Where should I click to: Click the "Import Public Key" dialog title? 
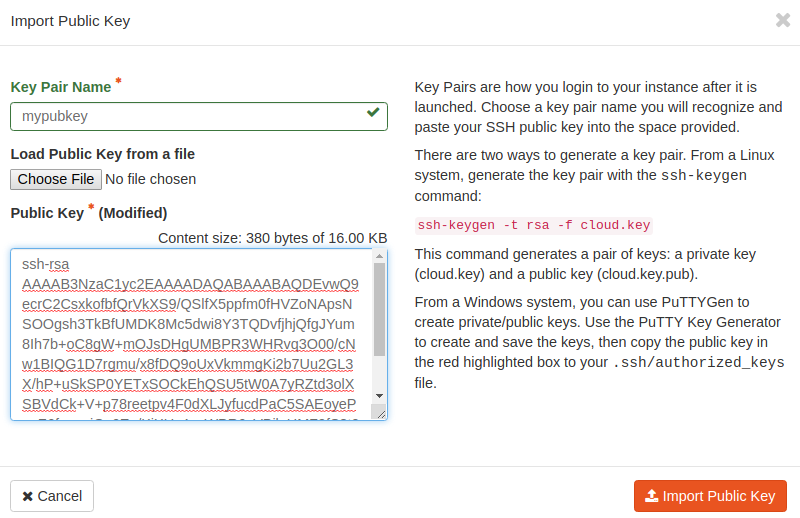click(70, 21)
